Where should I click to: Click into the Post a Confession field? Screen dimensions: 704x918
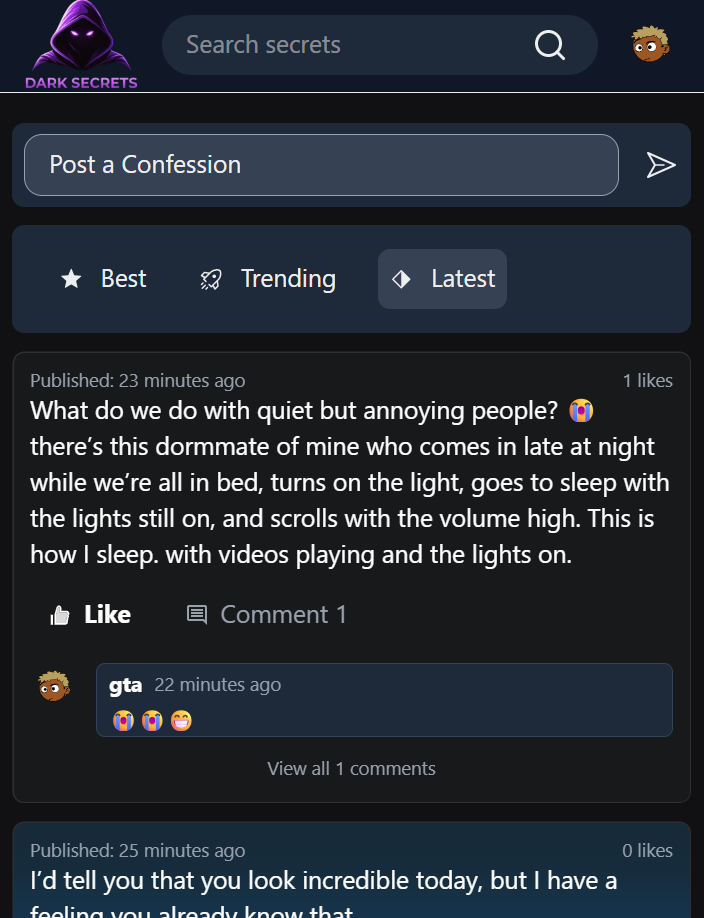pos(321,165)
